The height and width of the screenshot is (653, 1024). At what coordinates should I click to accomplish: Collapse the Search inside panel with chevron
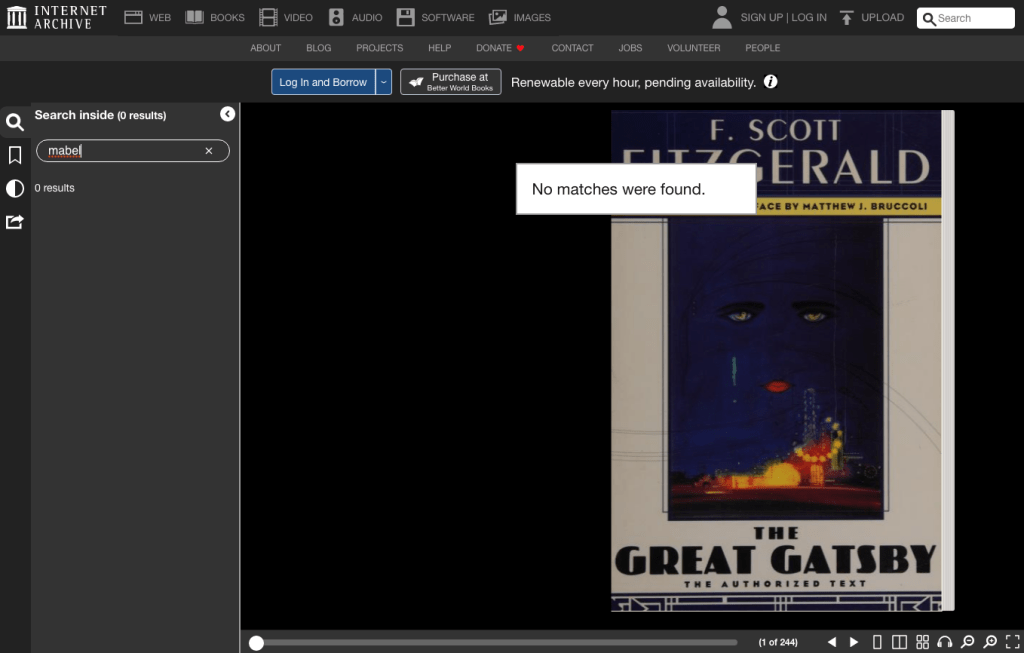pos(227,114)
